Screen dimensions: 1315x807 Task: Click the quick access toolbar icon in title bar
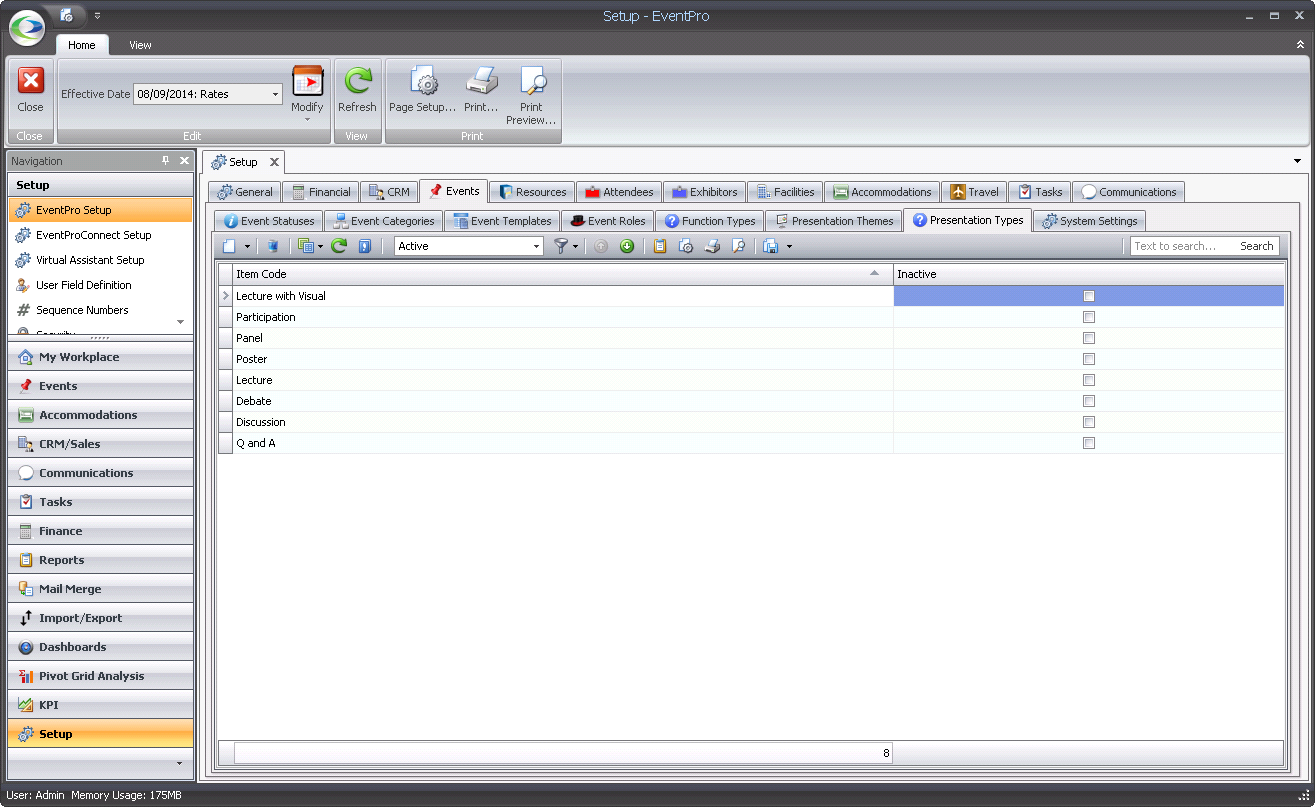pyautogui.click(x=67, y=15)
